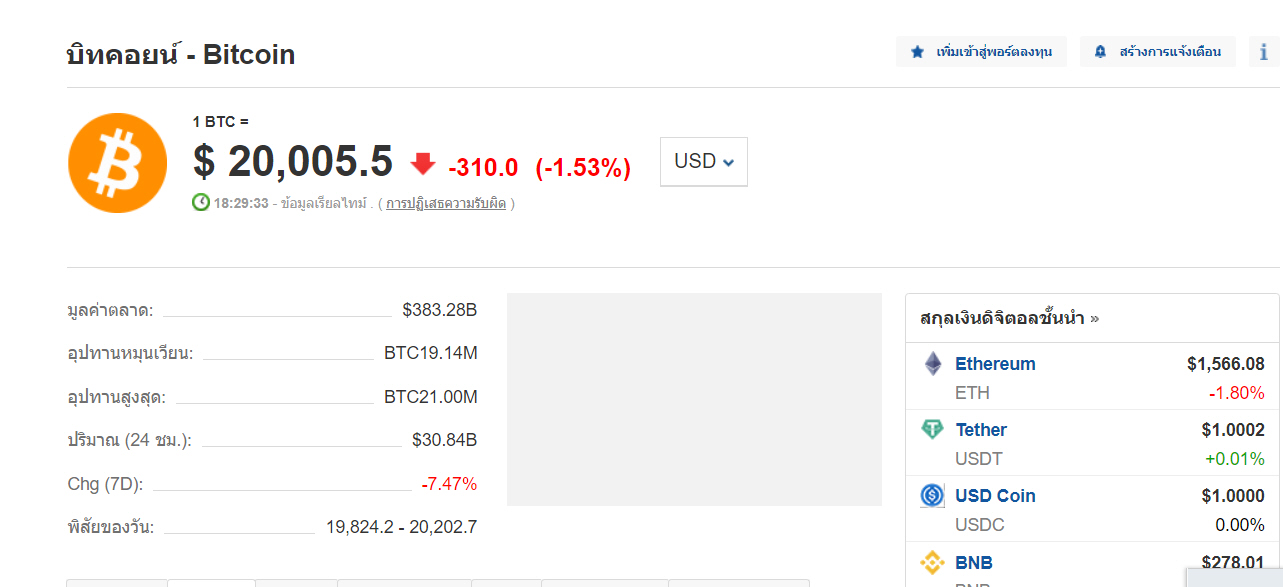Open the USD Coin page link

[995, 496]
